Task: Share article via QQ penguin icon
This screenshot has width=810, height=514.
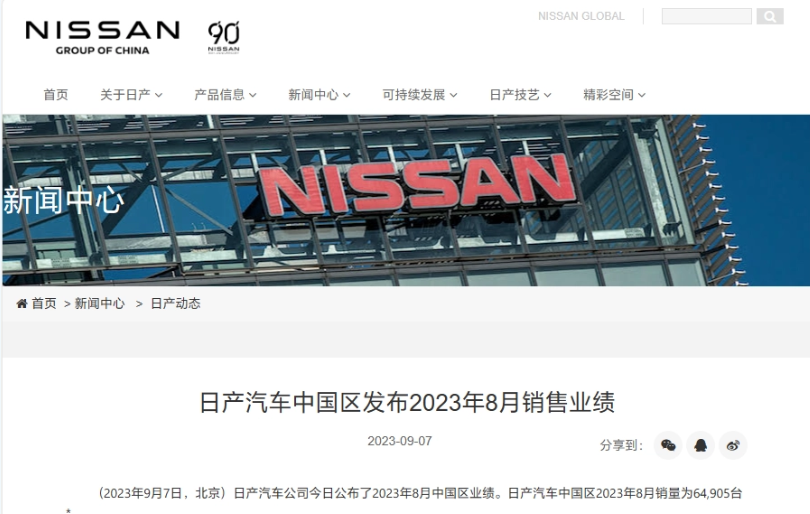Action: click(x=700, y=445)
